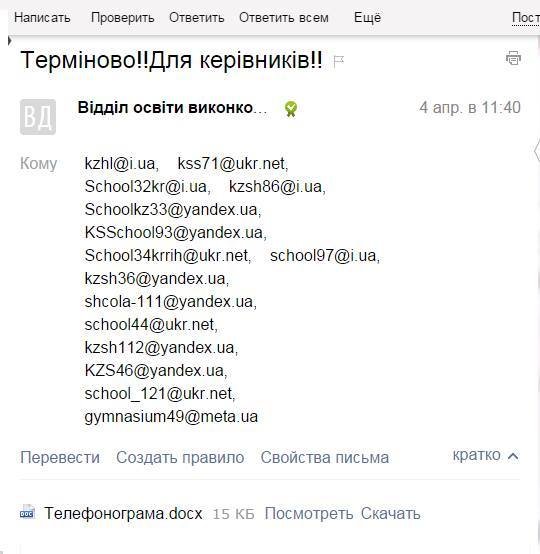Click Проверить to check for mail
The height and width of the screenshot is (554, 540).
pos(123,18)
